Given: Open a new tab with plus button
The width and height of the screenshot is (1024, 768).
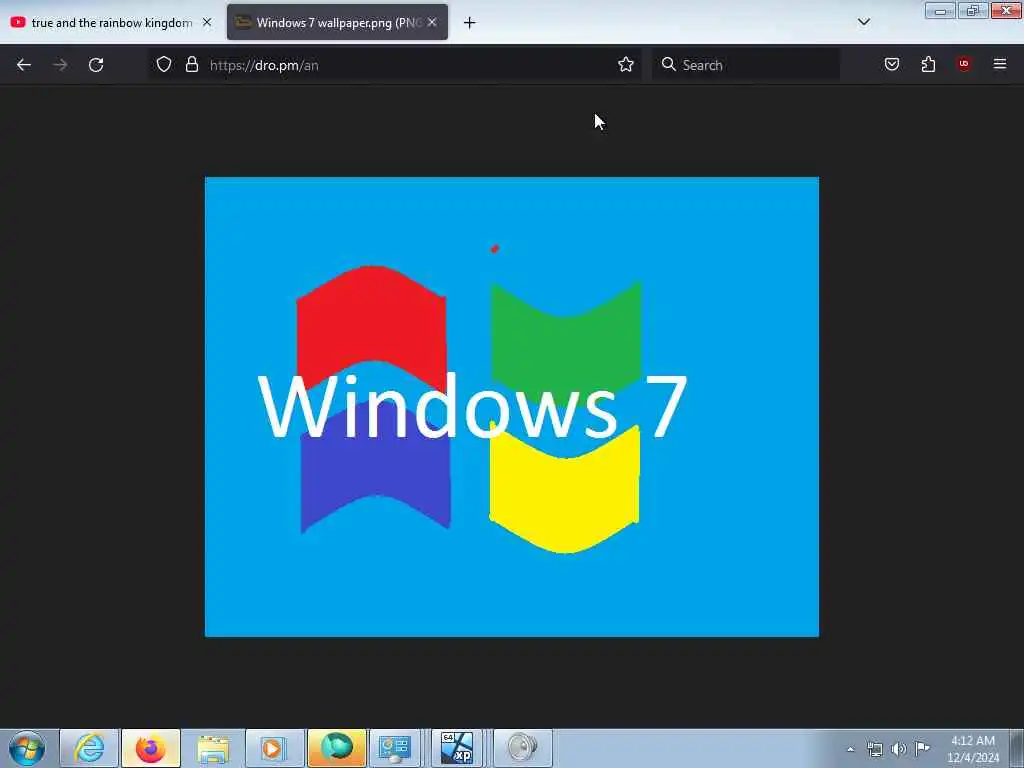Looking at the screenshot, I should (x=470, y=23).
